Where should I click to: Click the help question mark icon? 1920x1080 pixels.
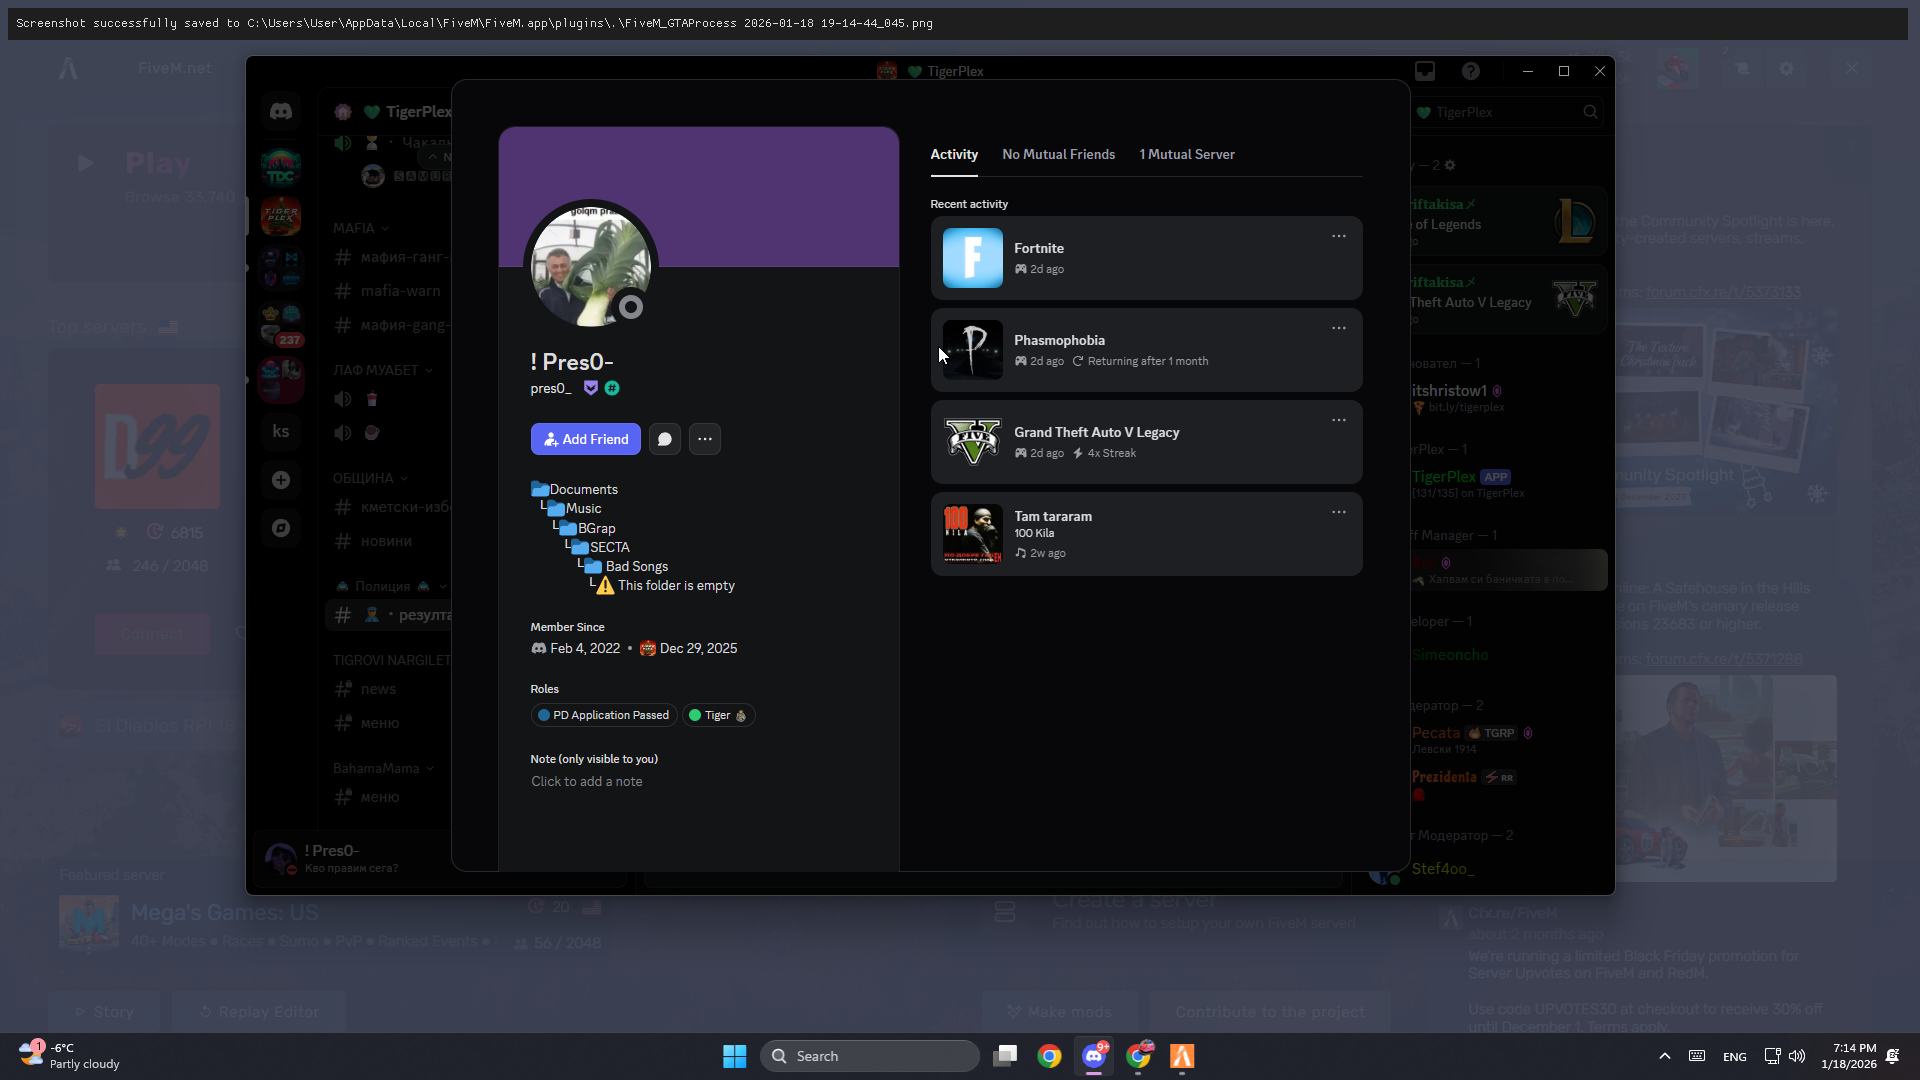[1470, 71]
